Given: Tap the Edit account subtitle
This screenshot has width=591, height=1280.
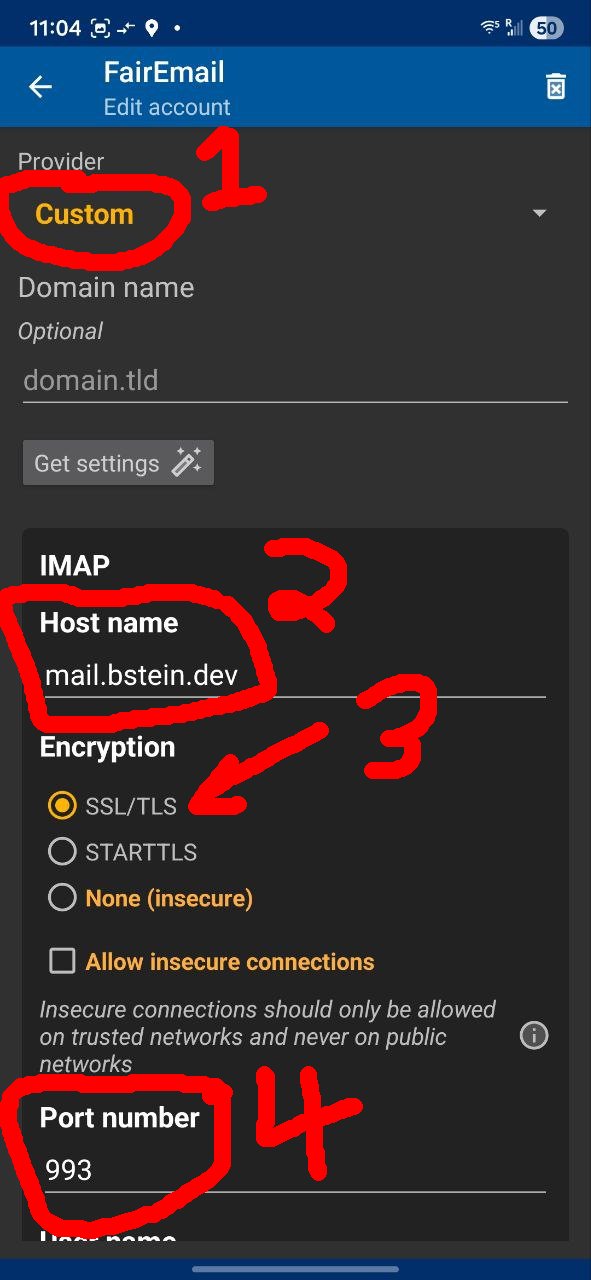Looking at the screenshot, I should 167,107.
